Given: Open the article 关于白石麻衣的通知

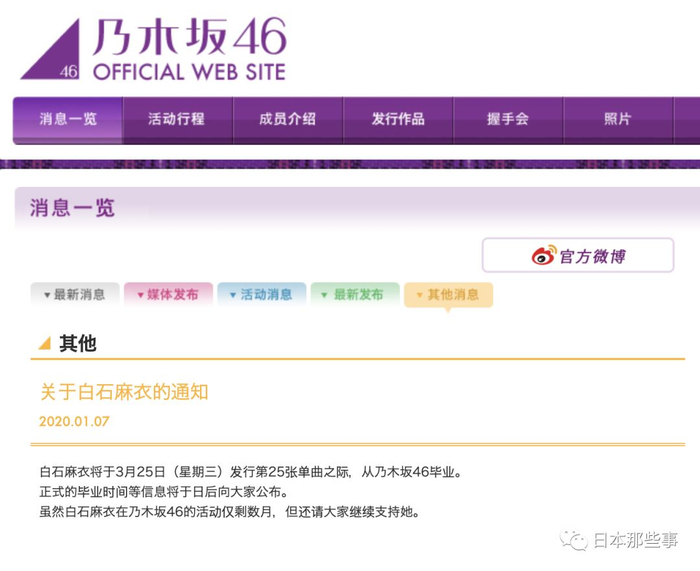Looking at the screenshot, I should 124,392.
